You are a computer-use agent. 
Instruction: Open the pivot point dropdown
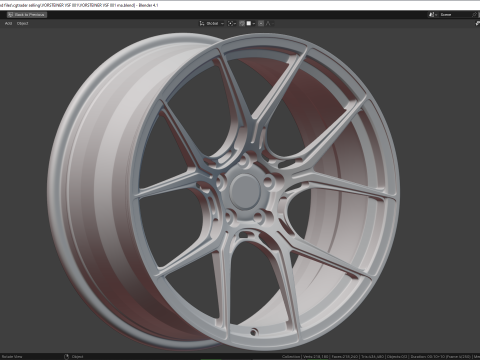point(232,23)
